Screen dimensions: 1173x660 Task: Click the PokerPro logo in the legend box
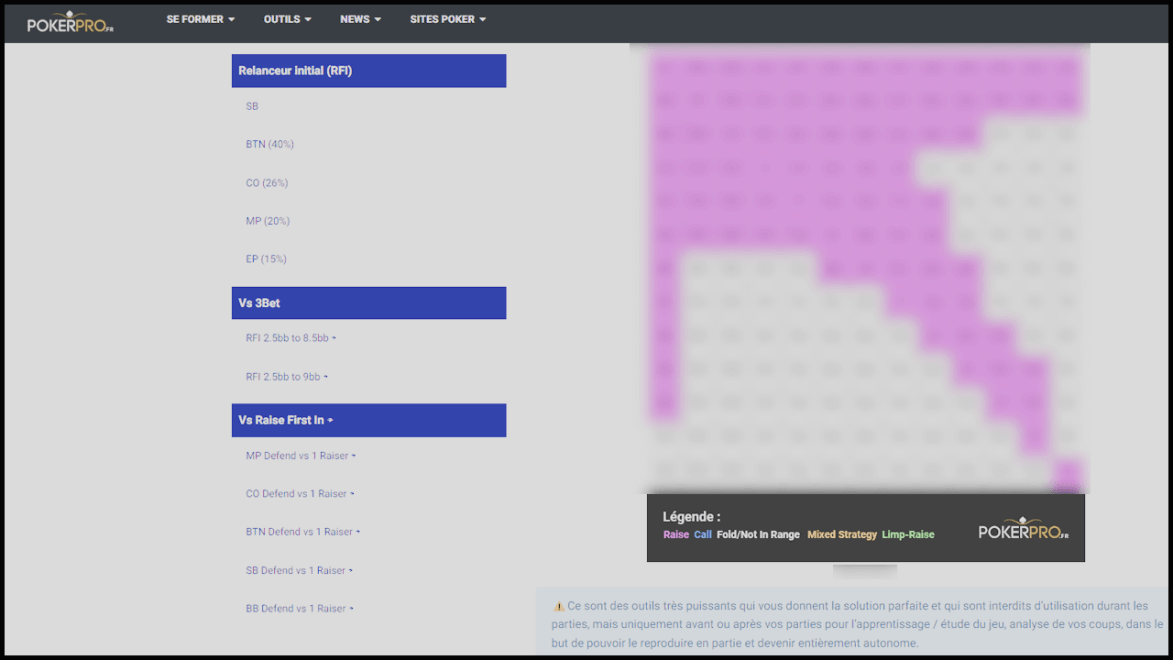(1023, 530)
